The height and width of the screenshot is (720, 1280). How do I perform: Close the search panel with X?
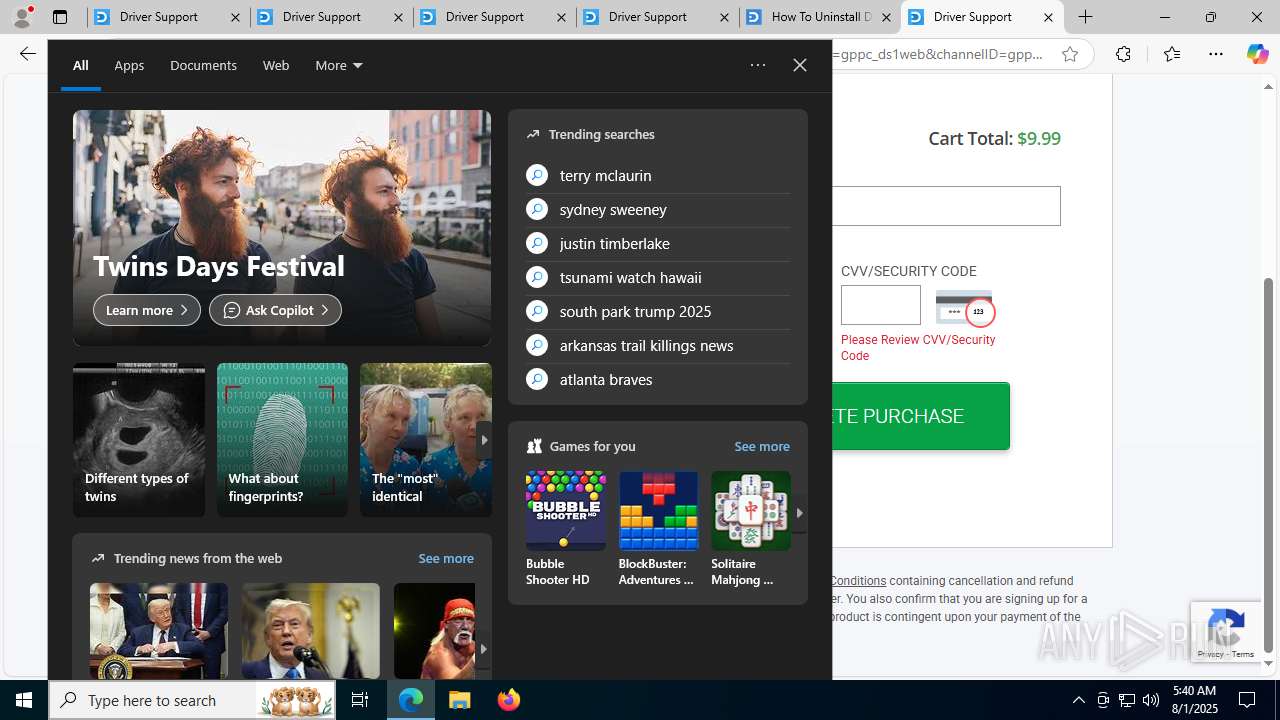(x=799, y=65)
